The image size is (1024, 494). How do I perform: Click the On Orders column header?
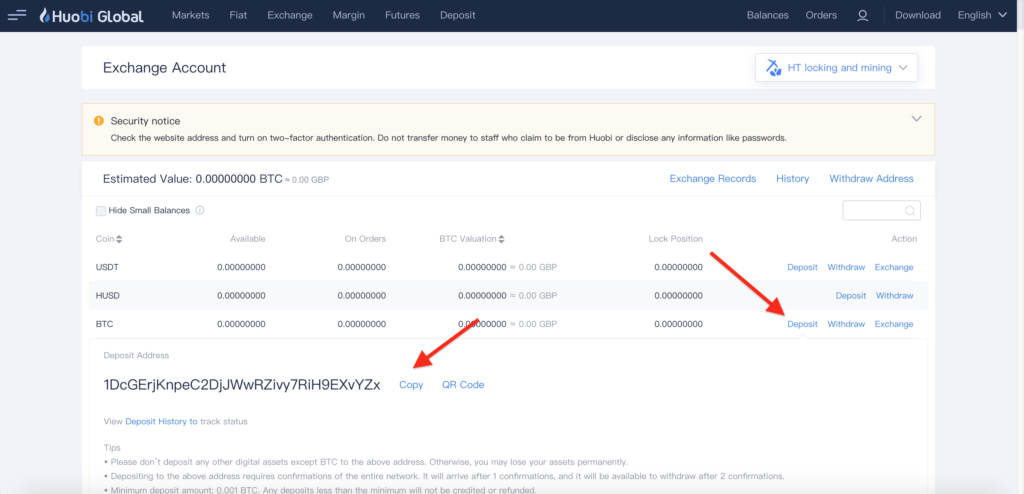pyautogui.click(x=365, y=239)
